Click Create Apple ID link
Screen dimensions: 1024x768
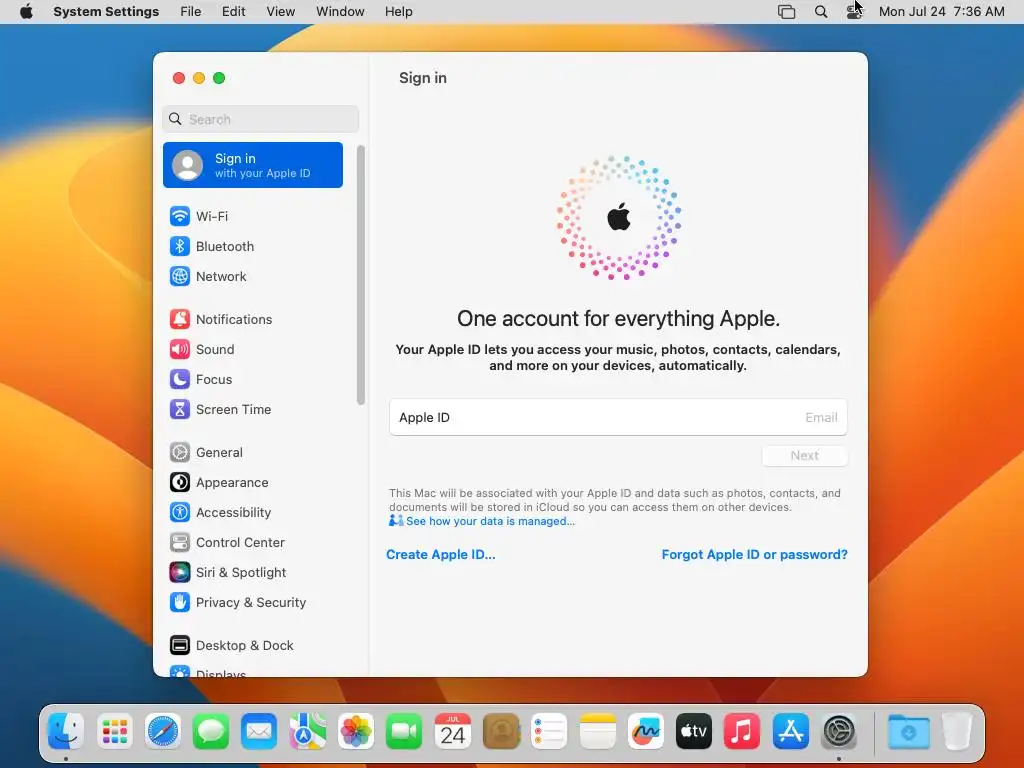441,554
